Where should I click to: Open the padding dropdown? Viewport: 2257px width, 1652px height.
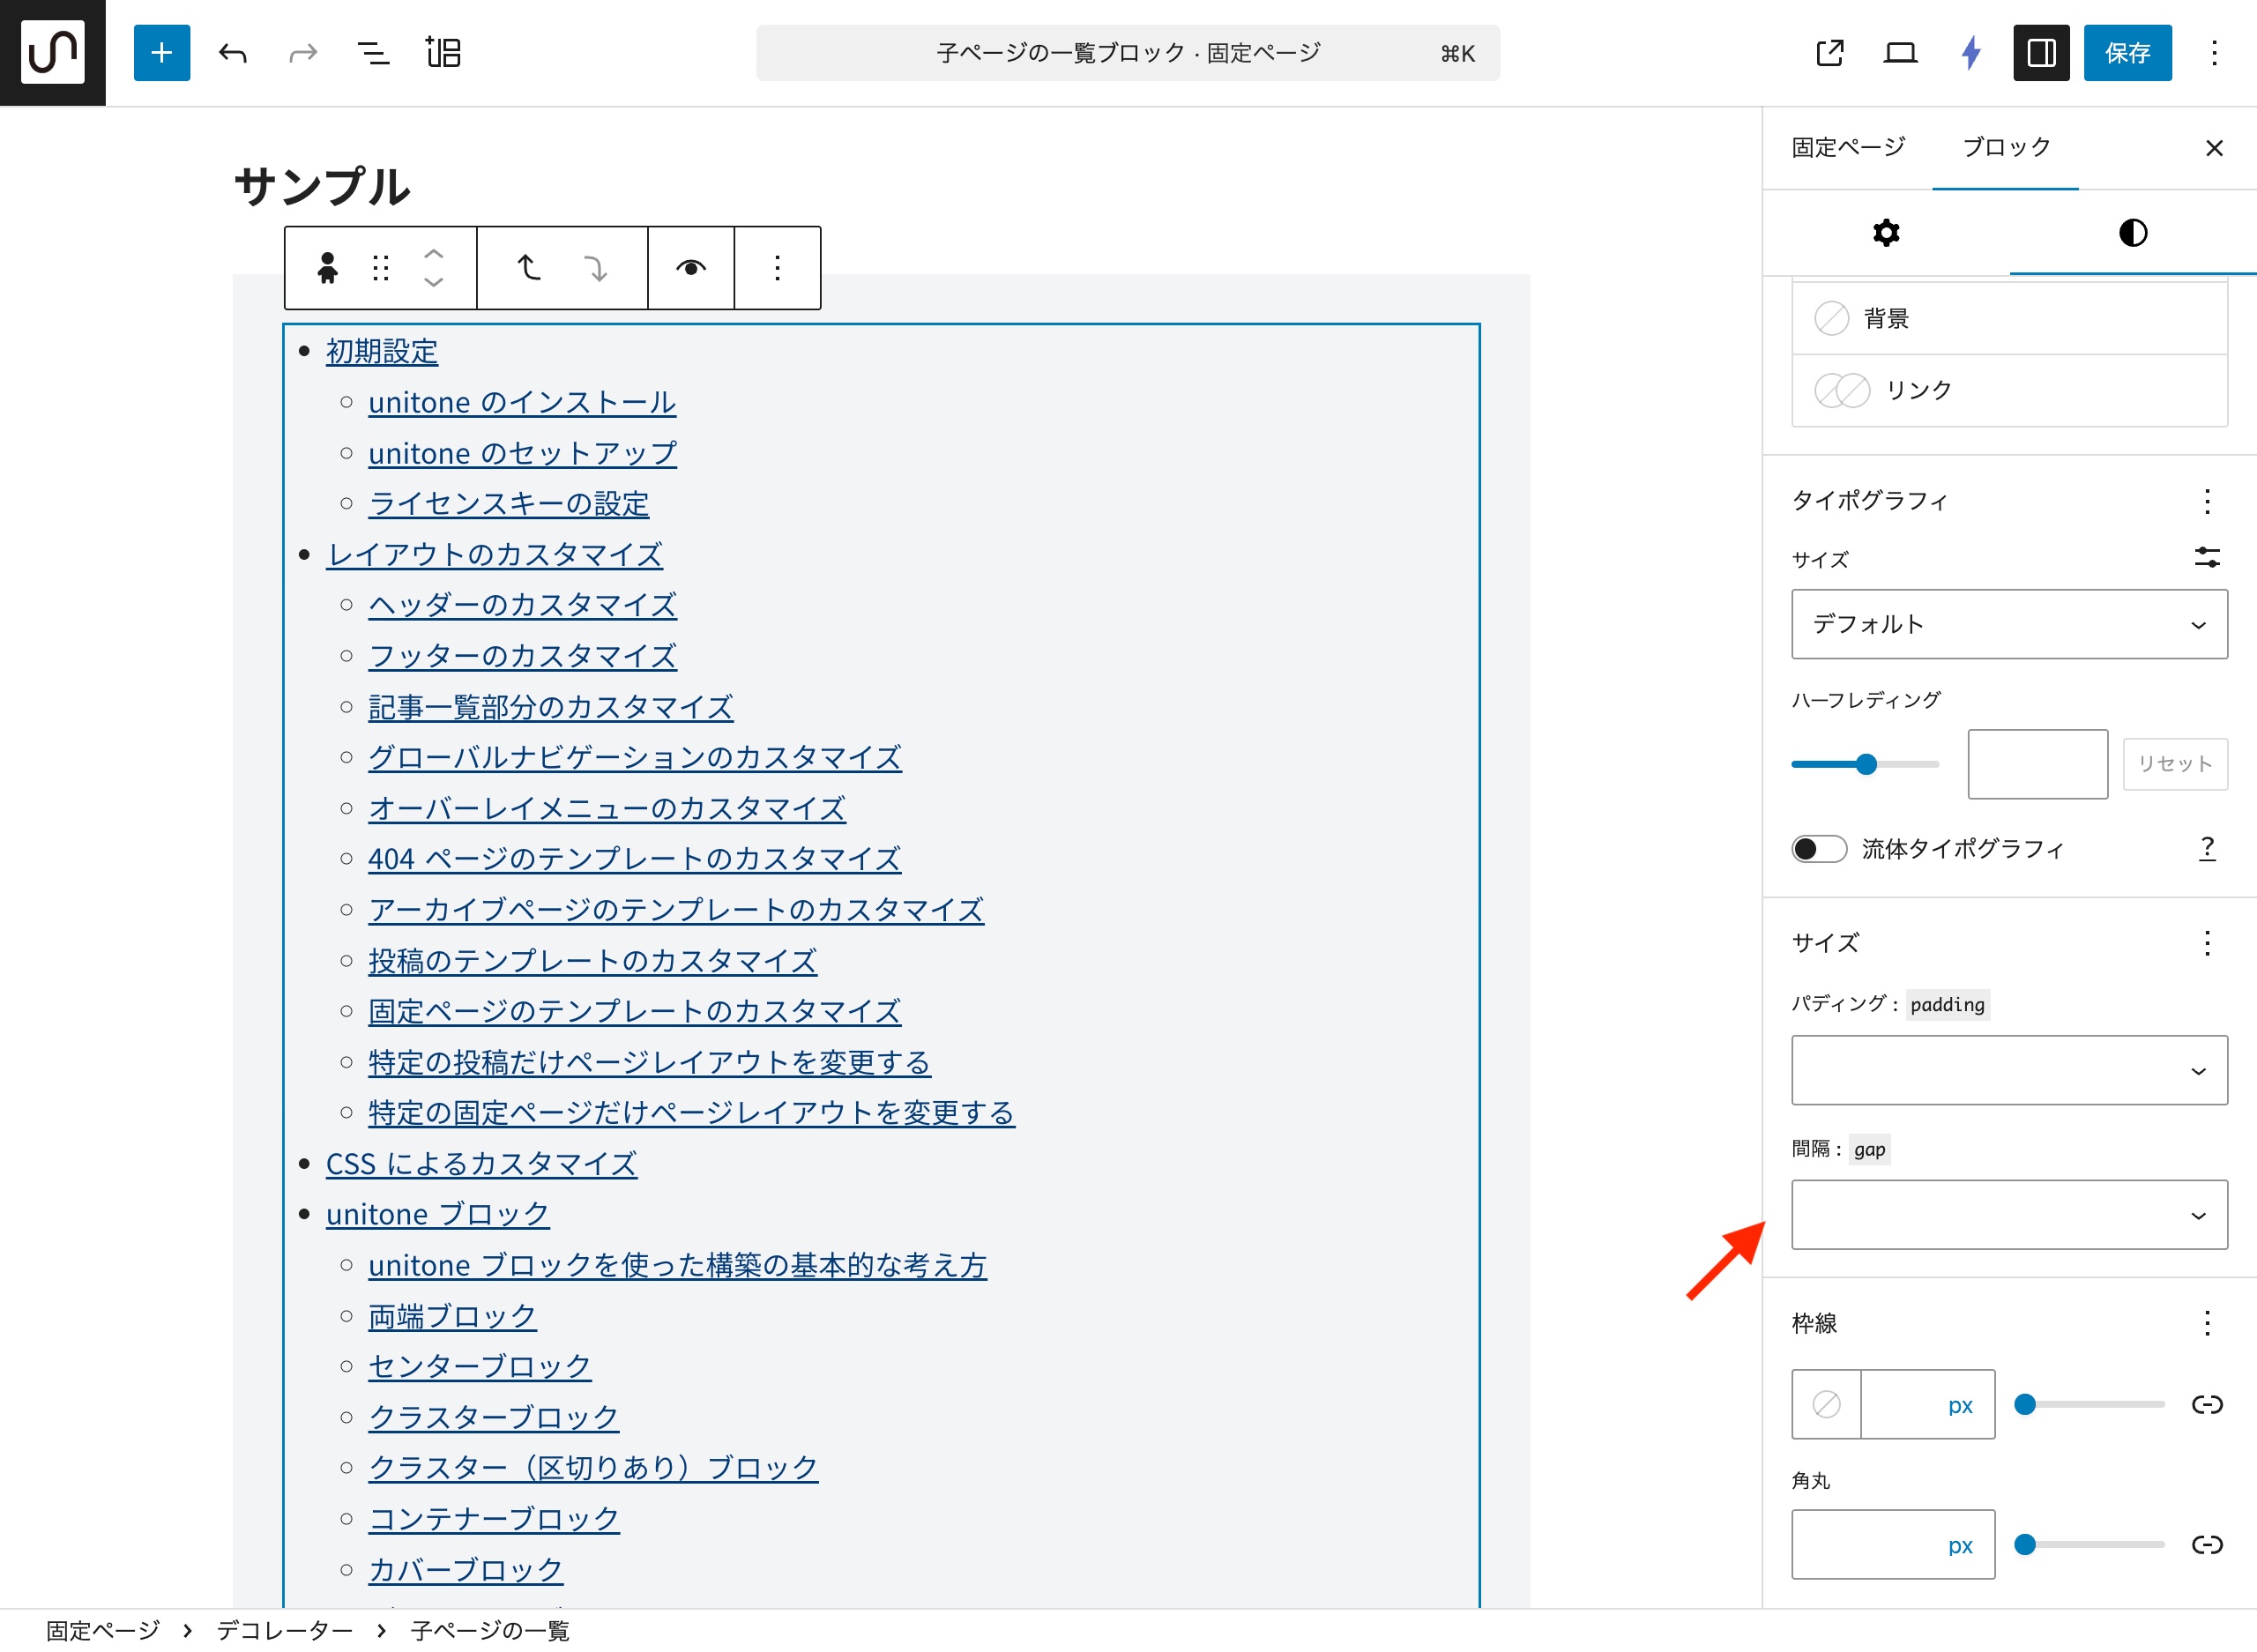(2008, 1070)
